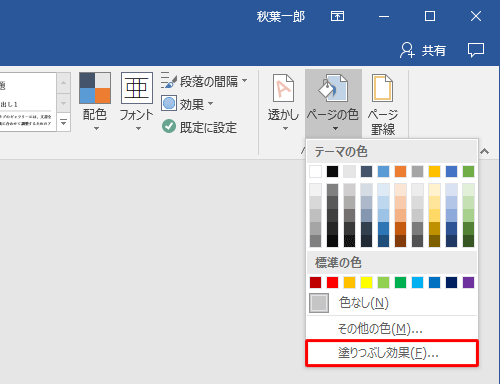Click the 秋葉一郎 account name

281,16
